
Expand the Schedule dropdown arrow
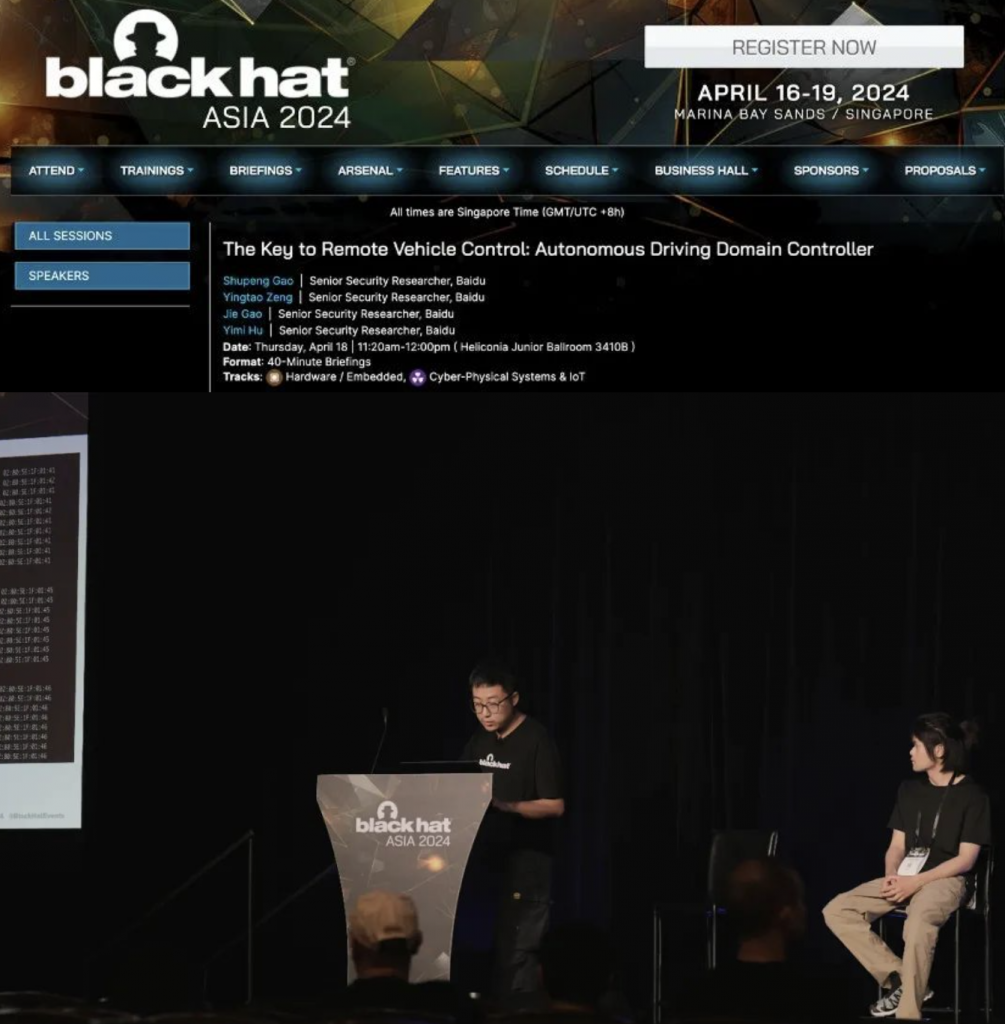614,170
